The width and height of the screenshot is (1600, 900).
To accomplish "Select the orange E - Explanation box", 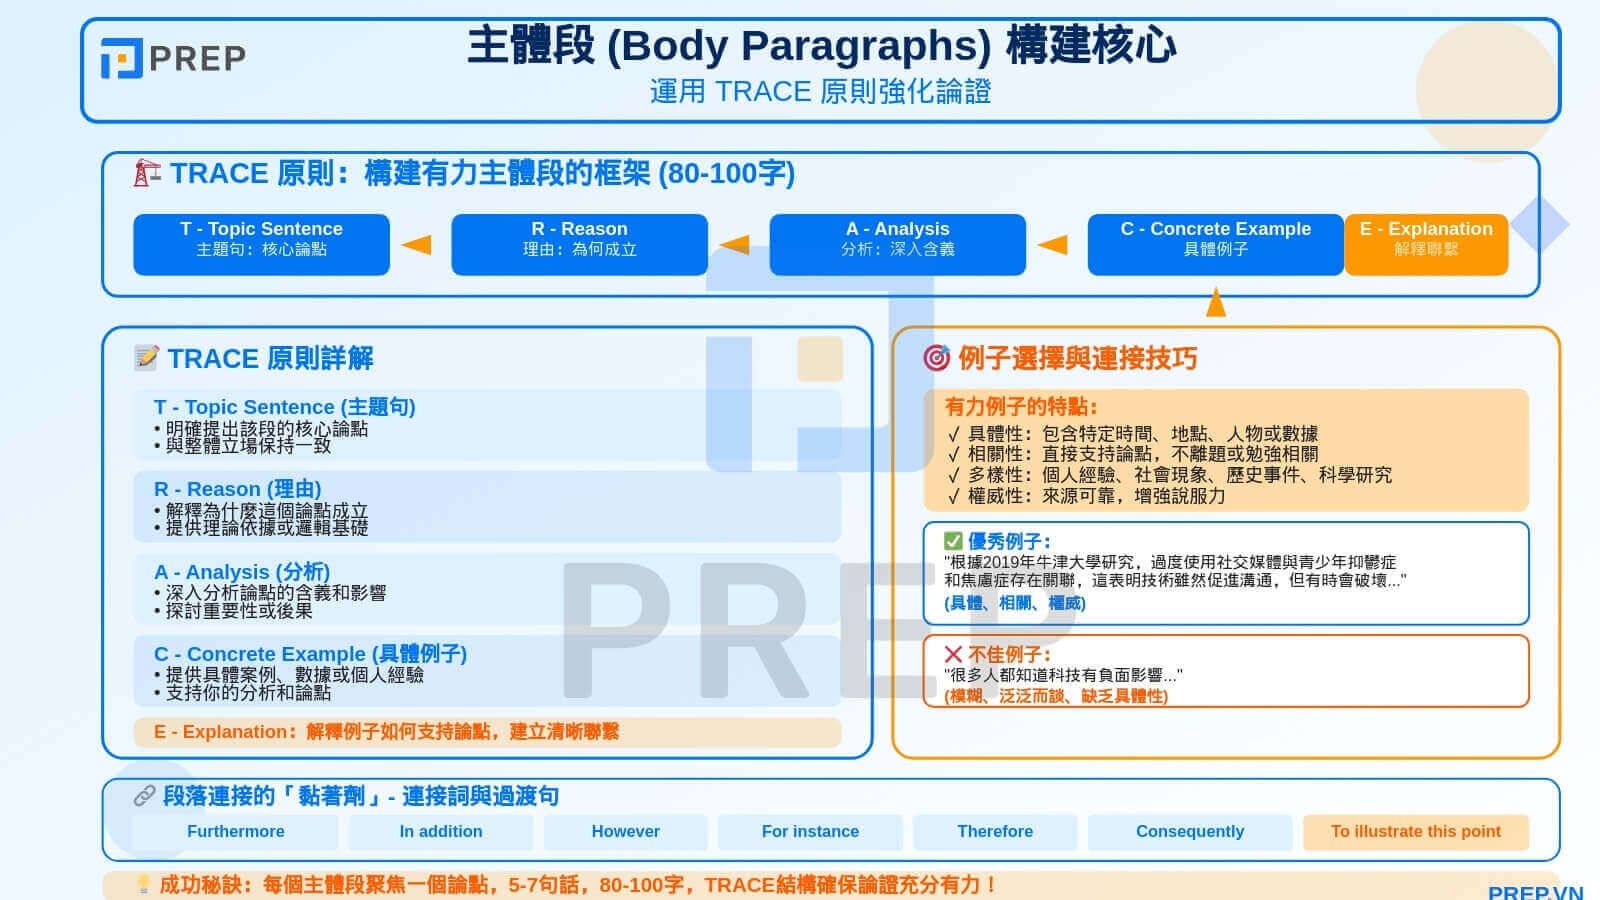I will click(x=1426, y=244).
